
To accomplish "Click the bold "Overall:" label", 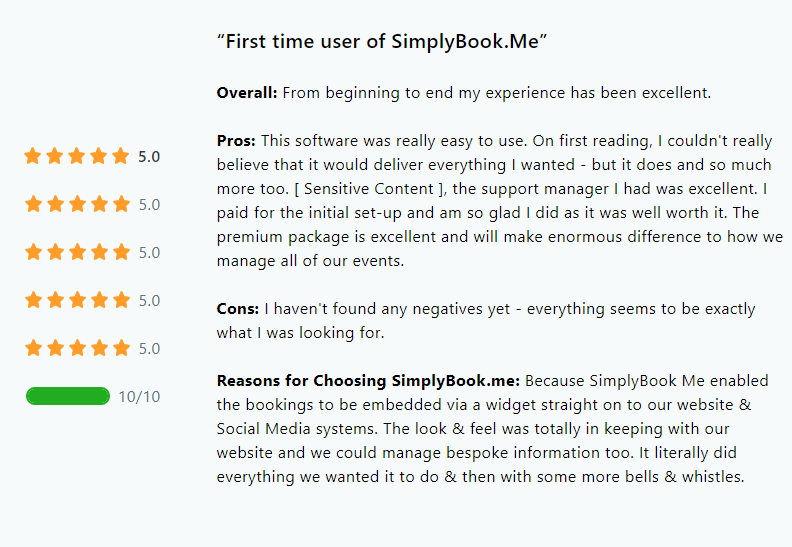I will tap(247, 93).
